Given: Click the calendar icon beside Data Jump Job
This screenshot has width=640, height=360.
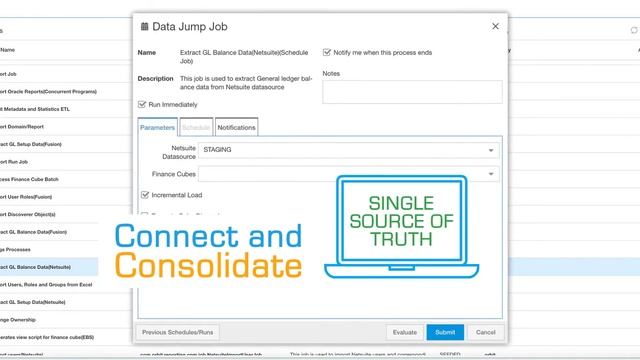Looking at the screenshot, I should [x=144, y=27].
